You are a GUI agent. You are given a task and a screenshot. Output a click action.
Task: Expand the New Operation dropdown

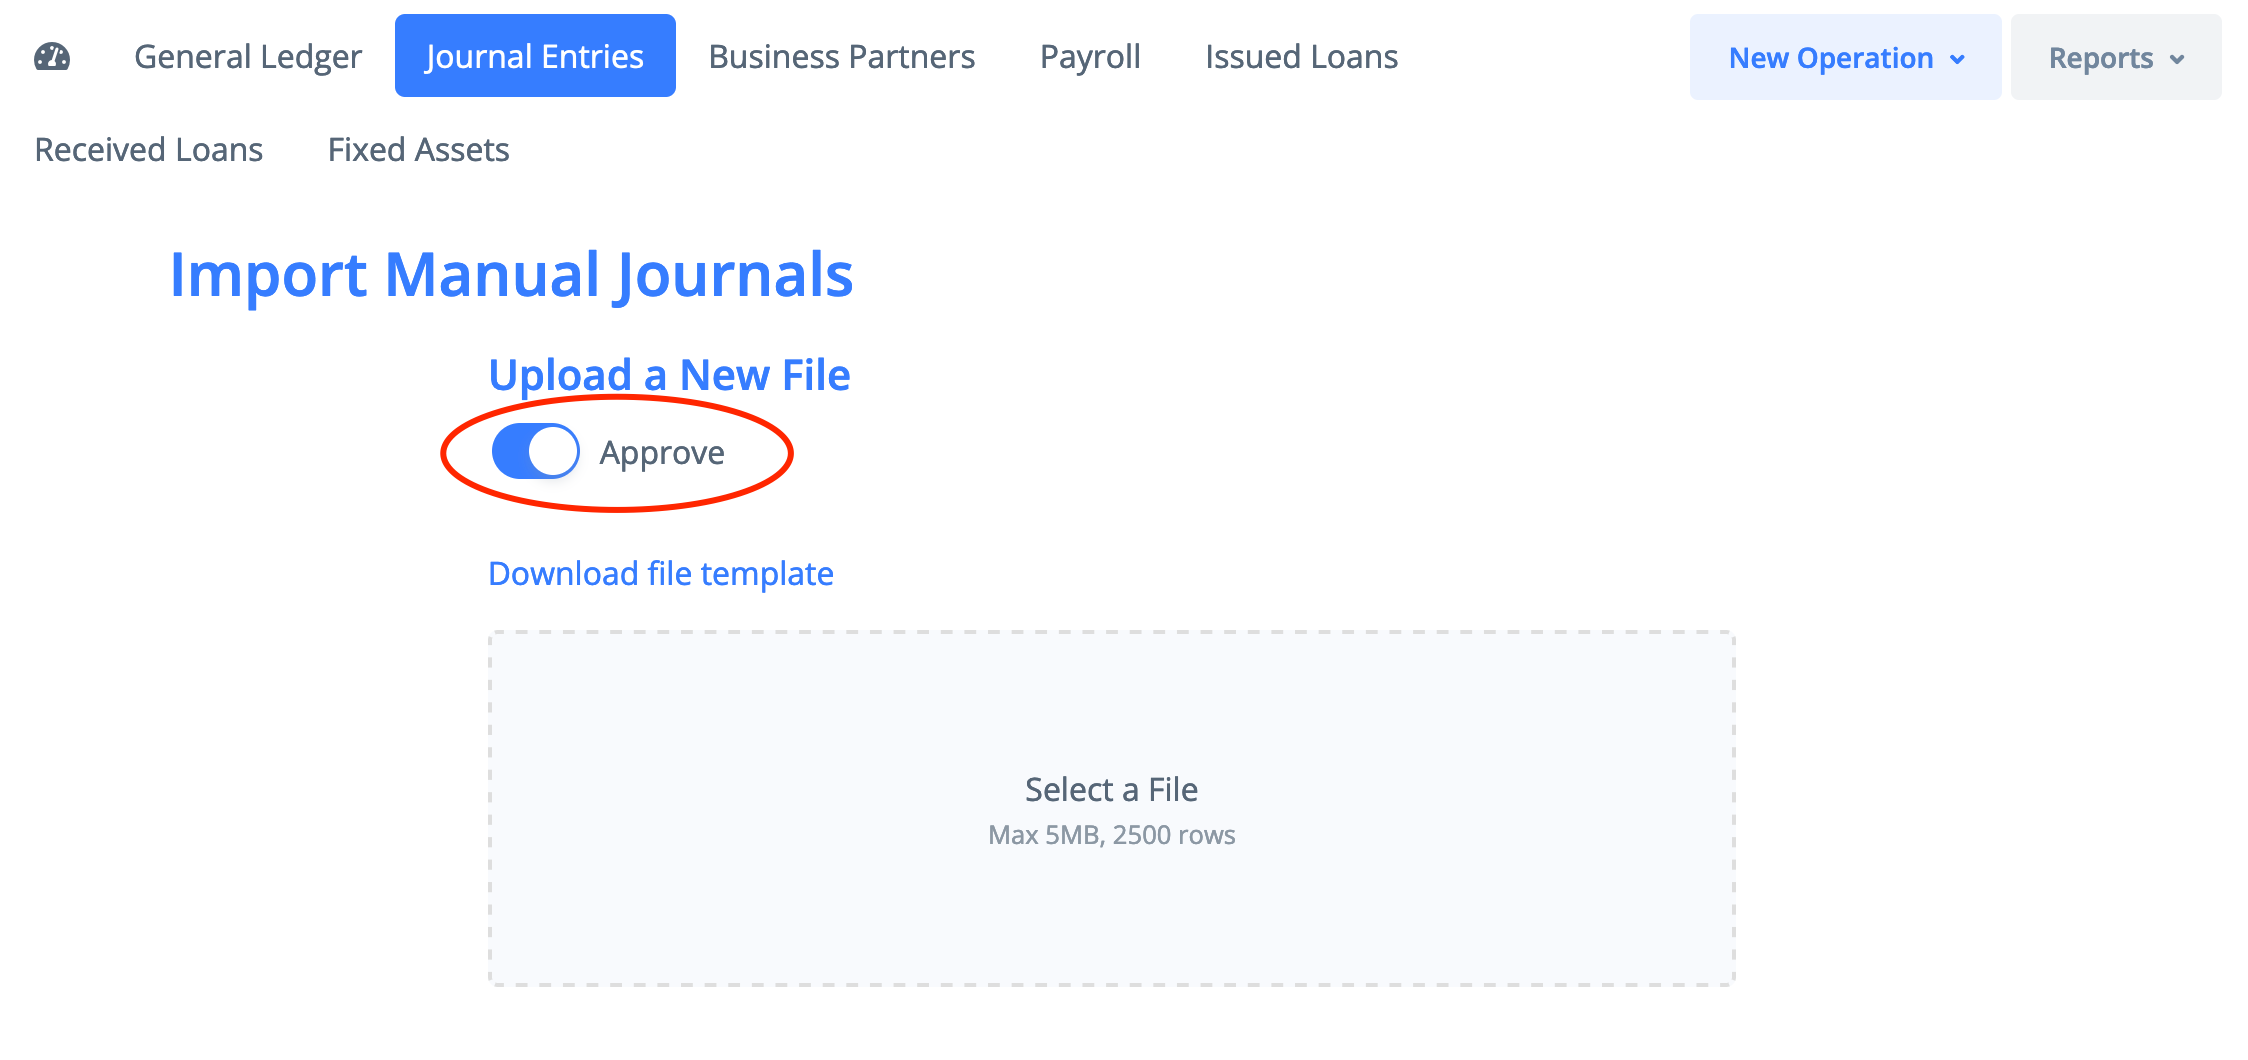(x=1845, y=57)
